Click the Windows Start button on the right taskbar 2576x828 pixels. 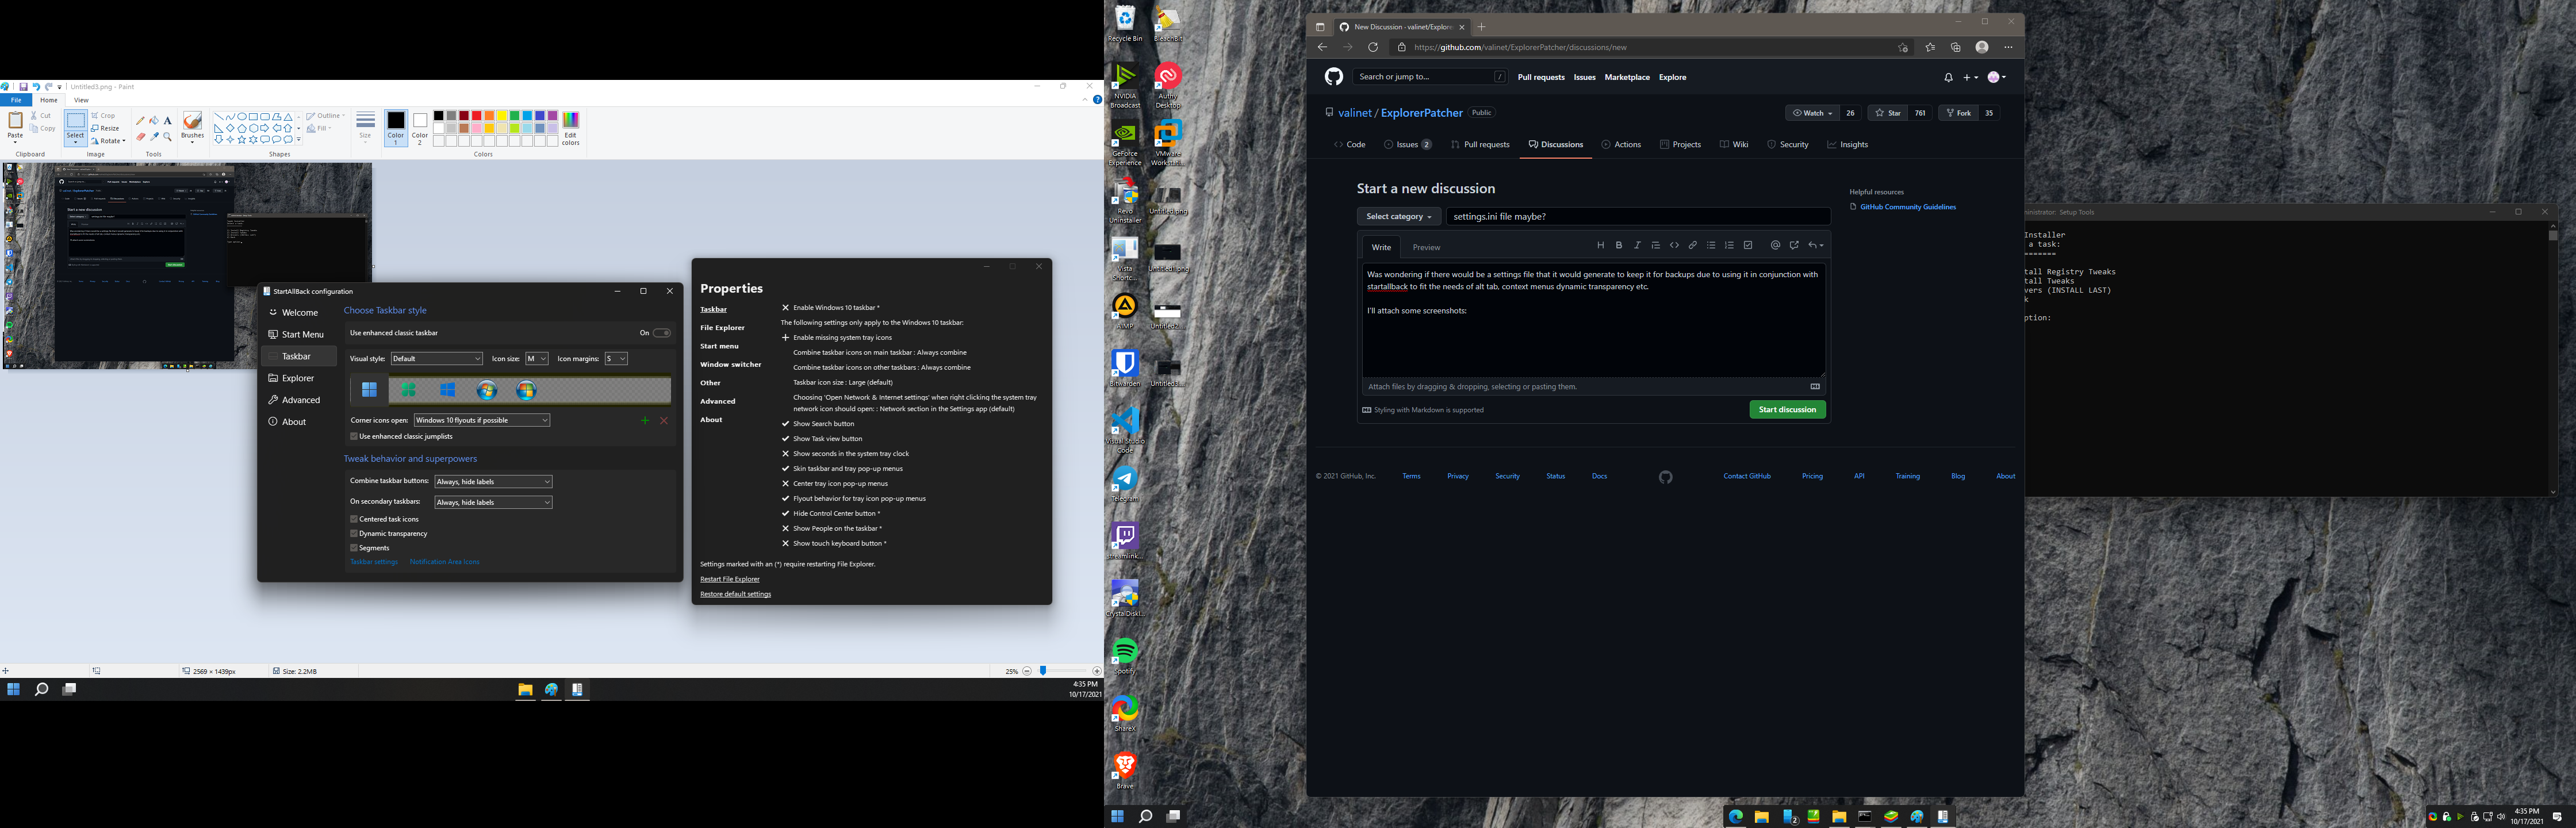tap(1117, 816)
